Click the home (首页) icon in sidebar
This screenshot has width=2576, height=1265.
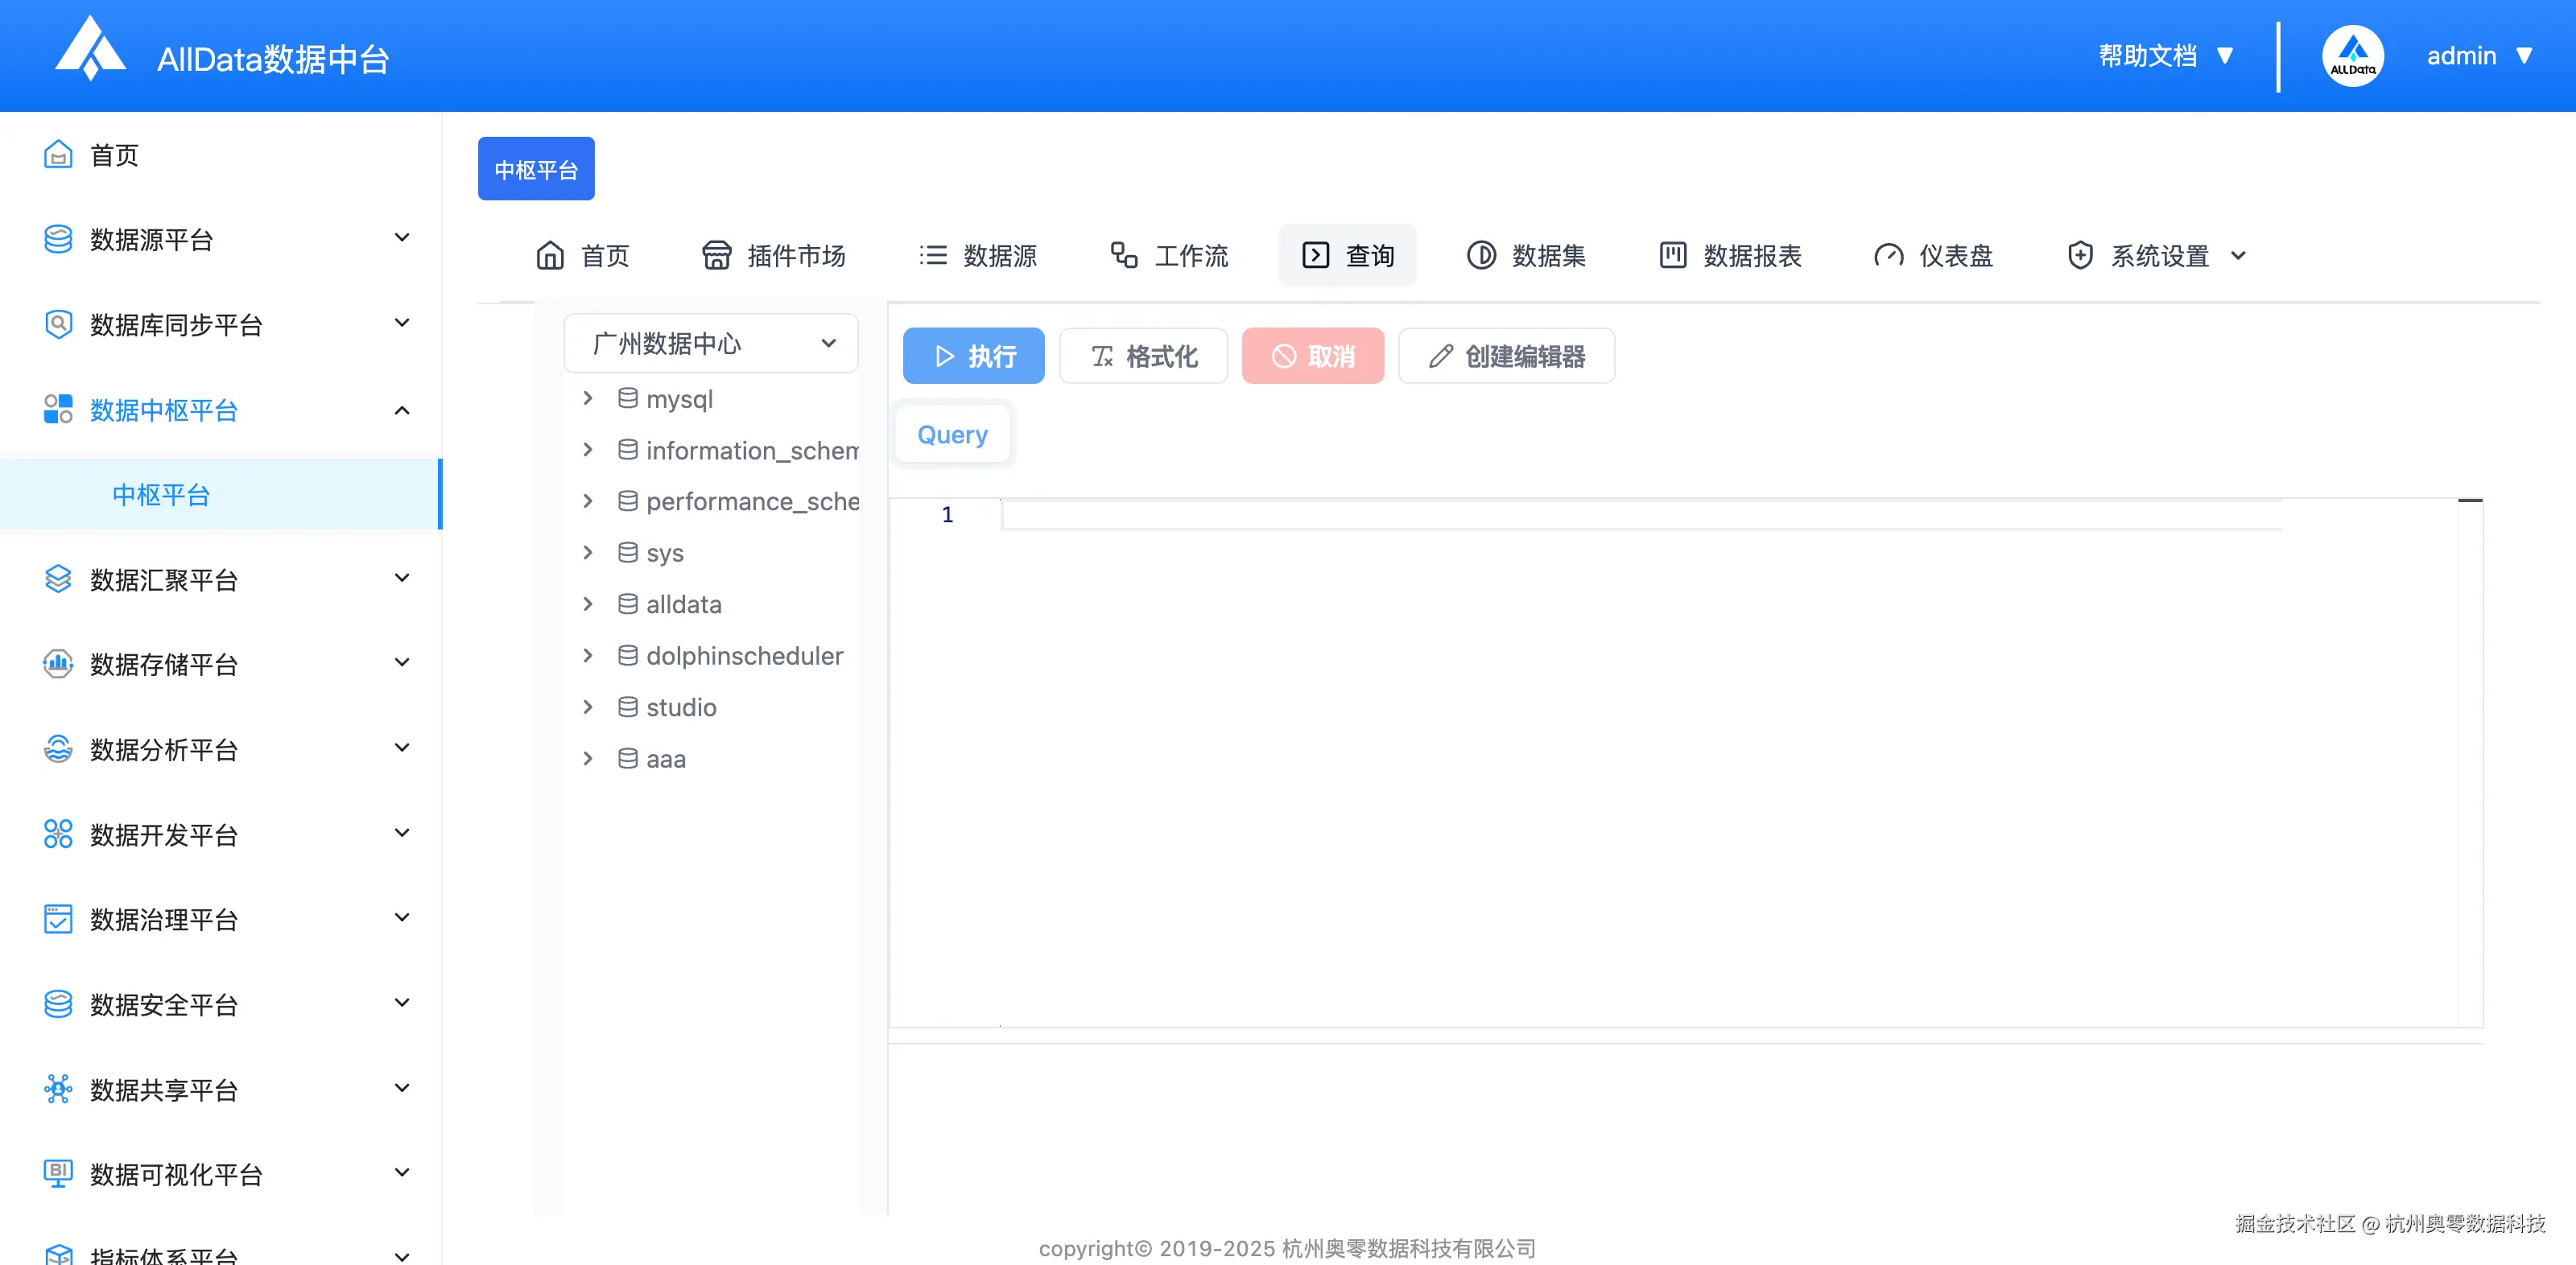pyautogui.click(x=58, y=155)
